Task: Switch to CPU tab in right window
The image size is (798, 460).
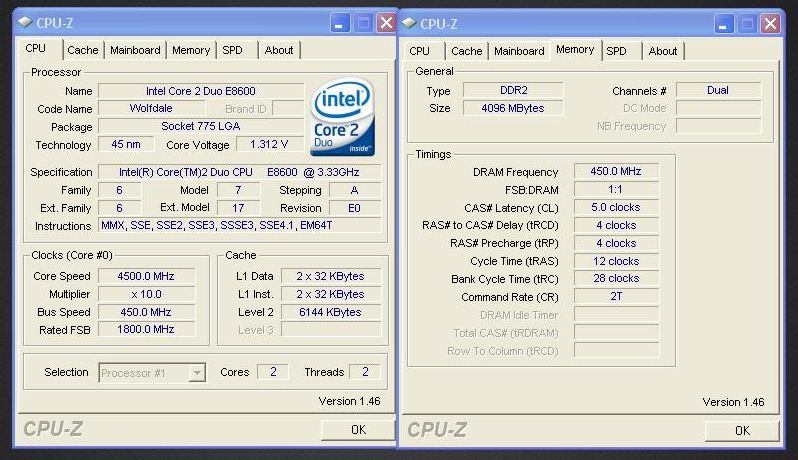Action: (x=419, y=51)
